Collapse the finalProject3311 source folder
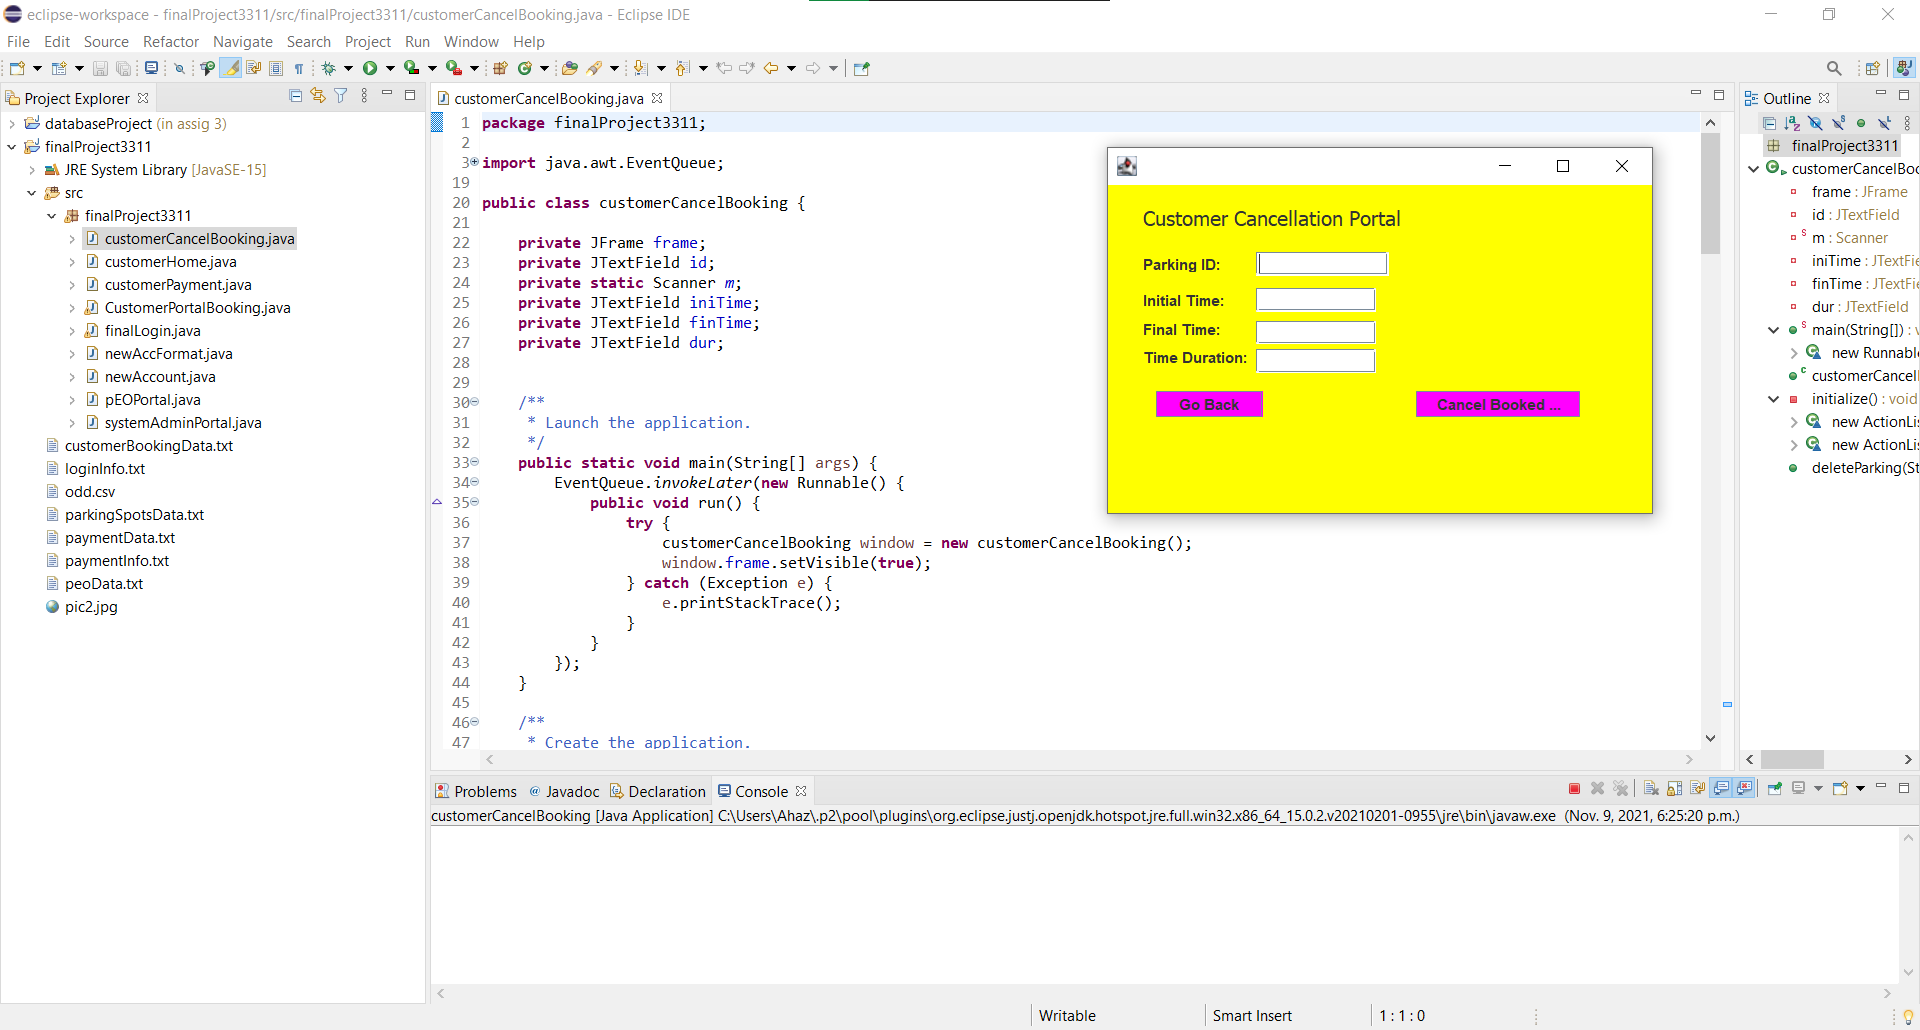1920x1030 pixels. 50,215
